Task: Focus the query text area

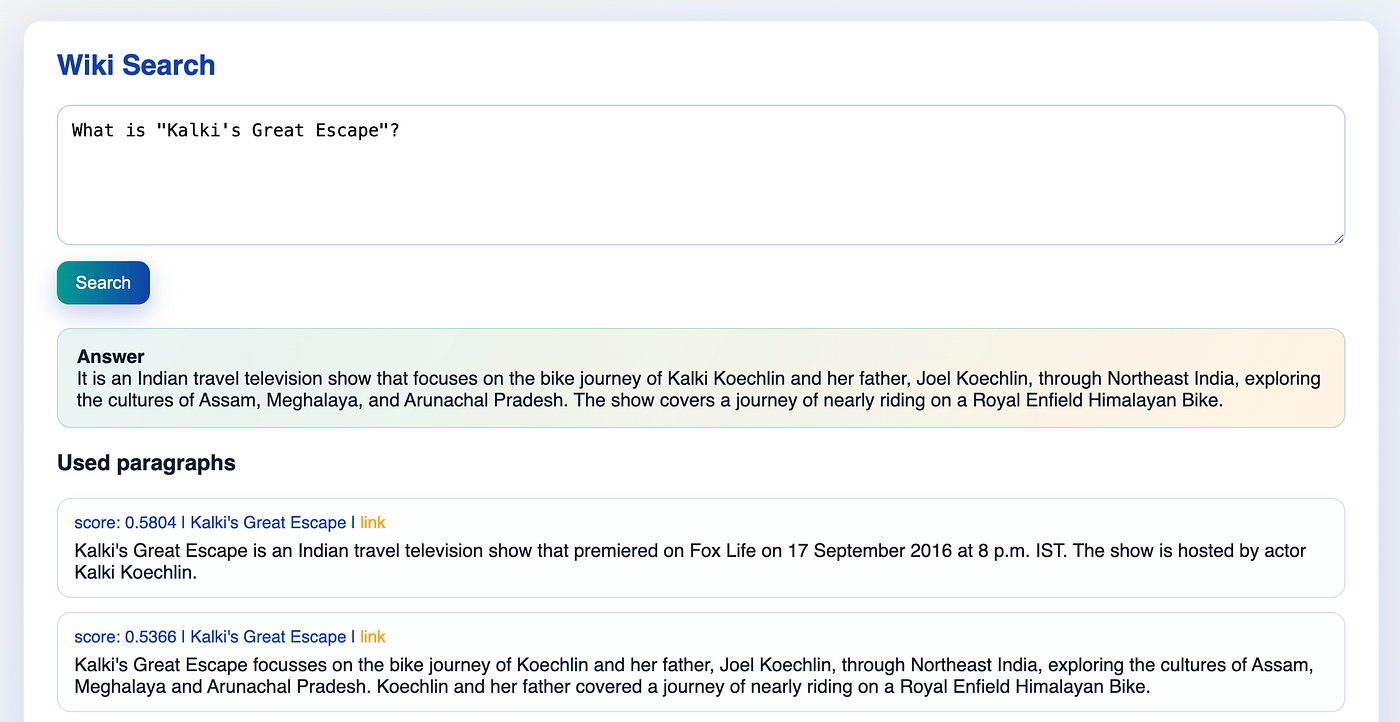Action: tap(701, 175)
